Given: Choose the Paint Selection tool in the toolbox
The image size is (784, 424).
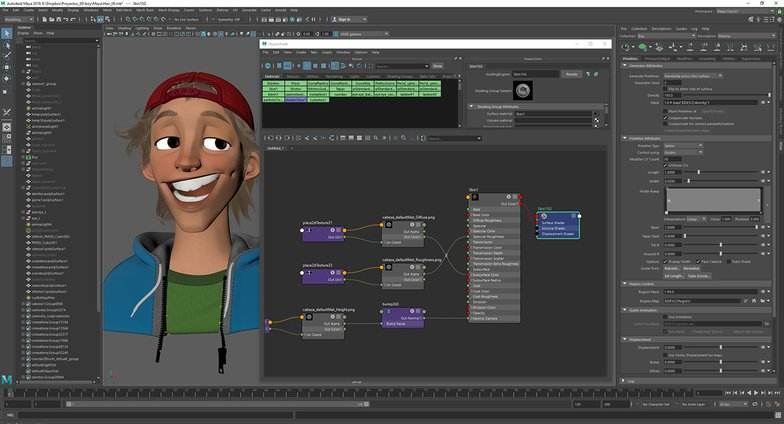Looking at the screenshot, I should [x=6, y=56].
